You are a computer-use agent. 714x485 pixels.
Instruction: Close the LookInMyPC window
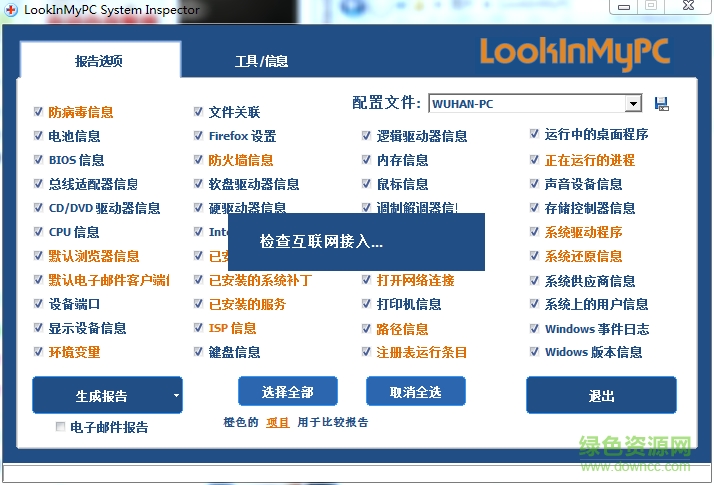click(x=688, y=5)
